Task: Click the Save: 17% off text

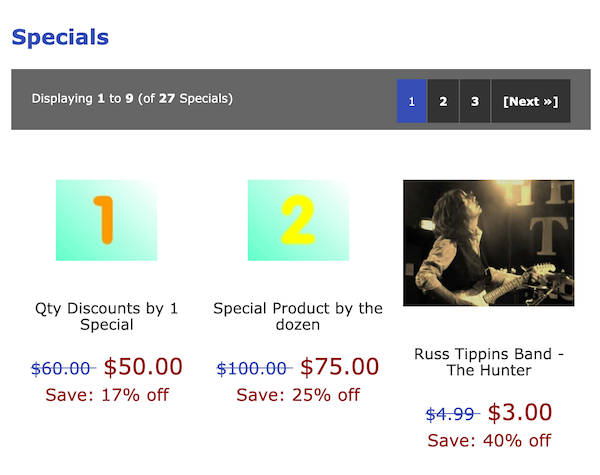Action: tap(107, 395)
